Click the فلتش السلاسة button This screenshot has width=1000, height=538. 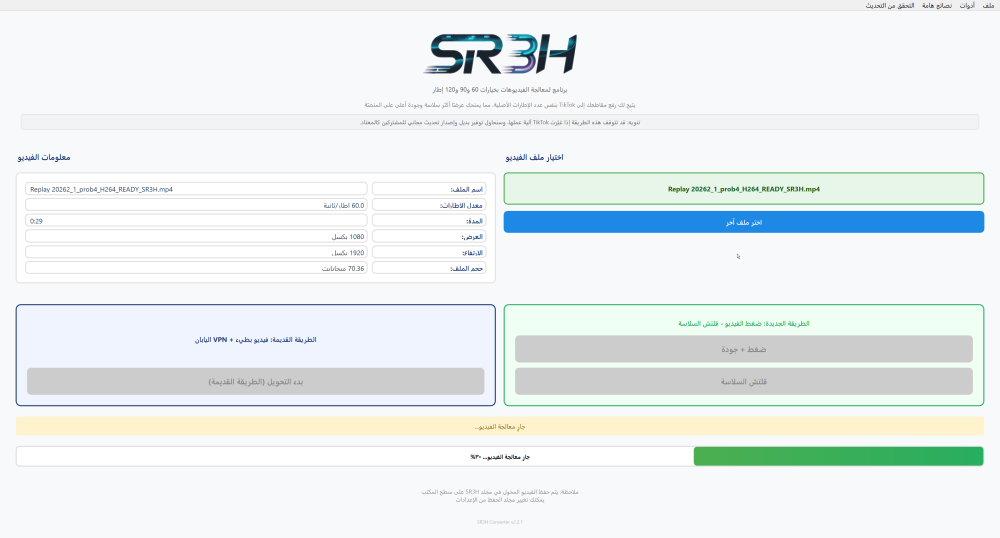(x=744, y=381)
